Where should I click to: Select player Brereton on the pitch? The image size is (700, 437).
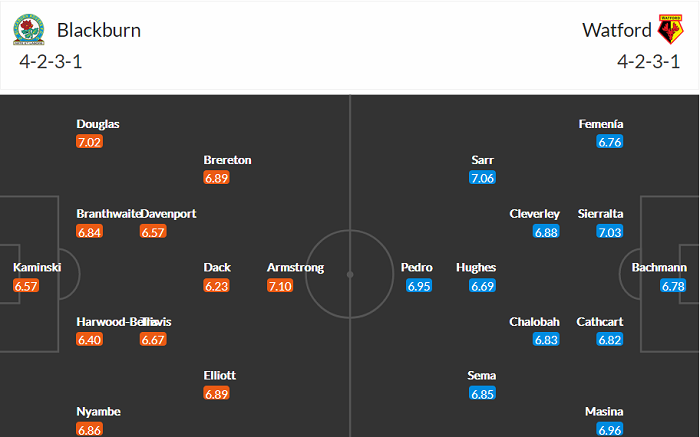tap(227, 160)
